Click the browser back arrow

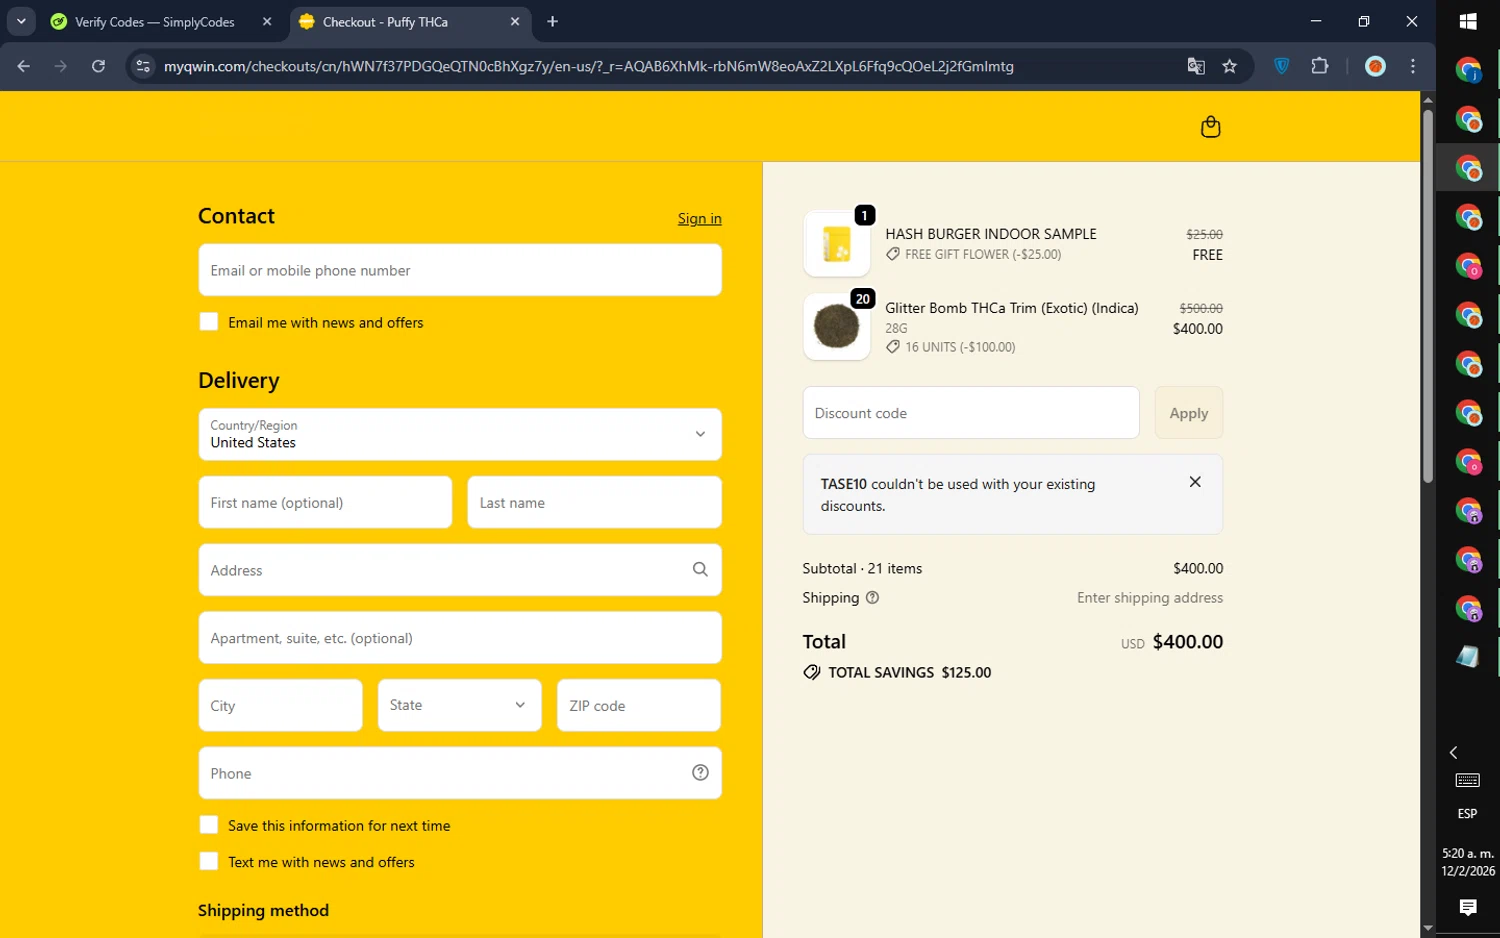tap(23, 66)
